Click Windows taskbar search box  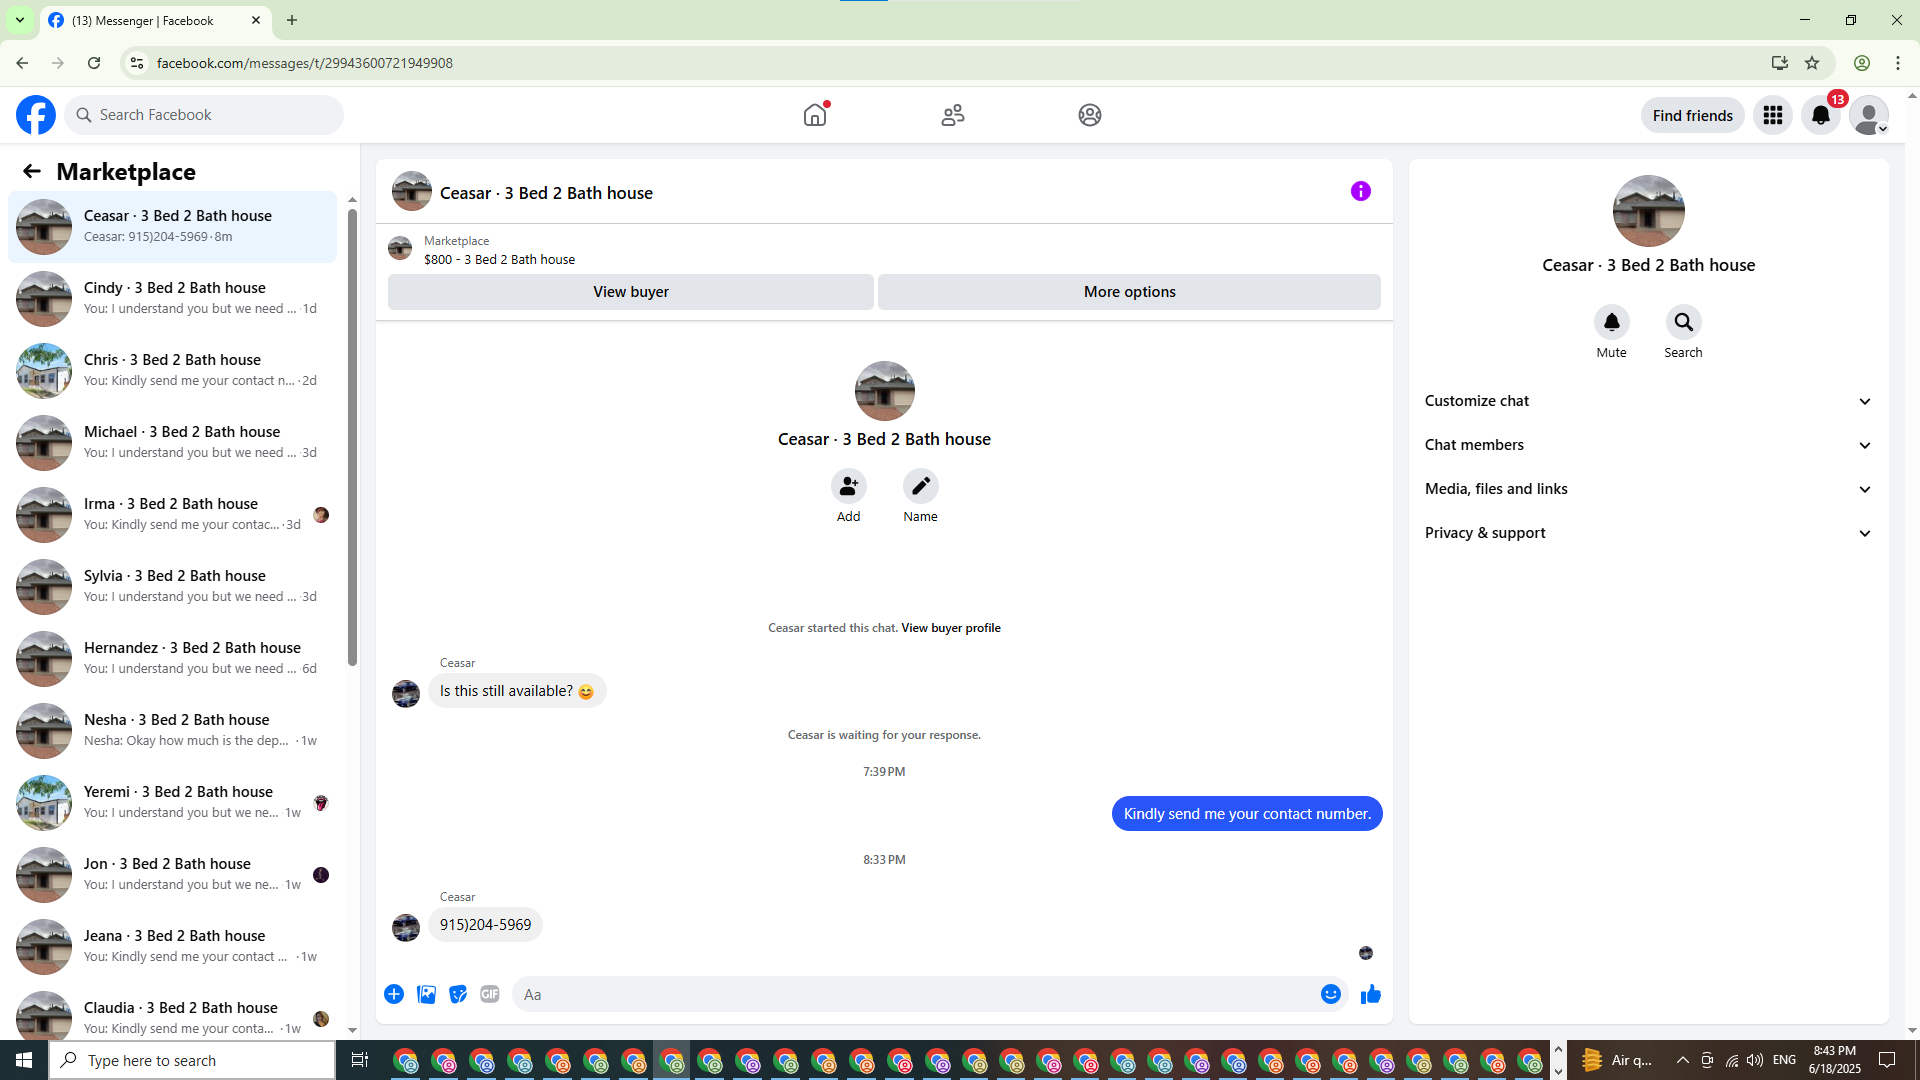coord(192,1060)
